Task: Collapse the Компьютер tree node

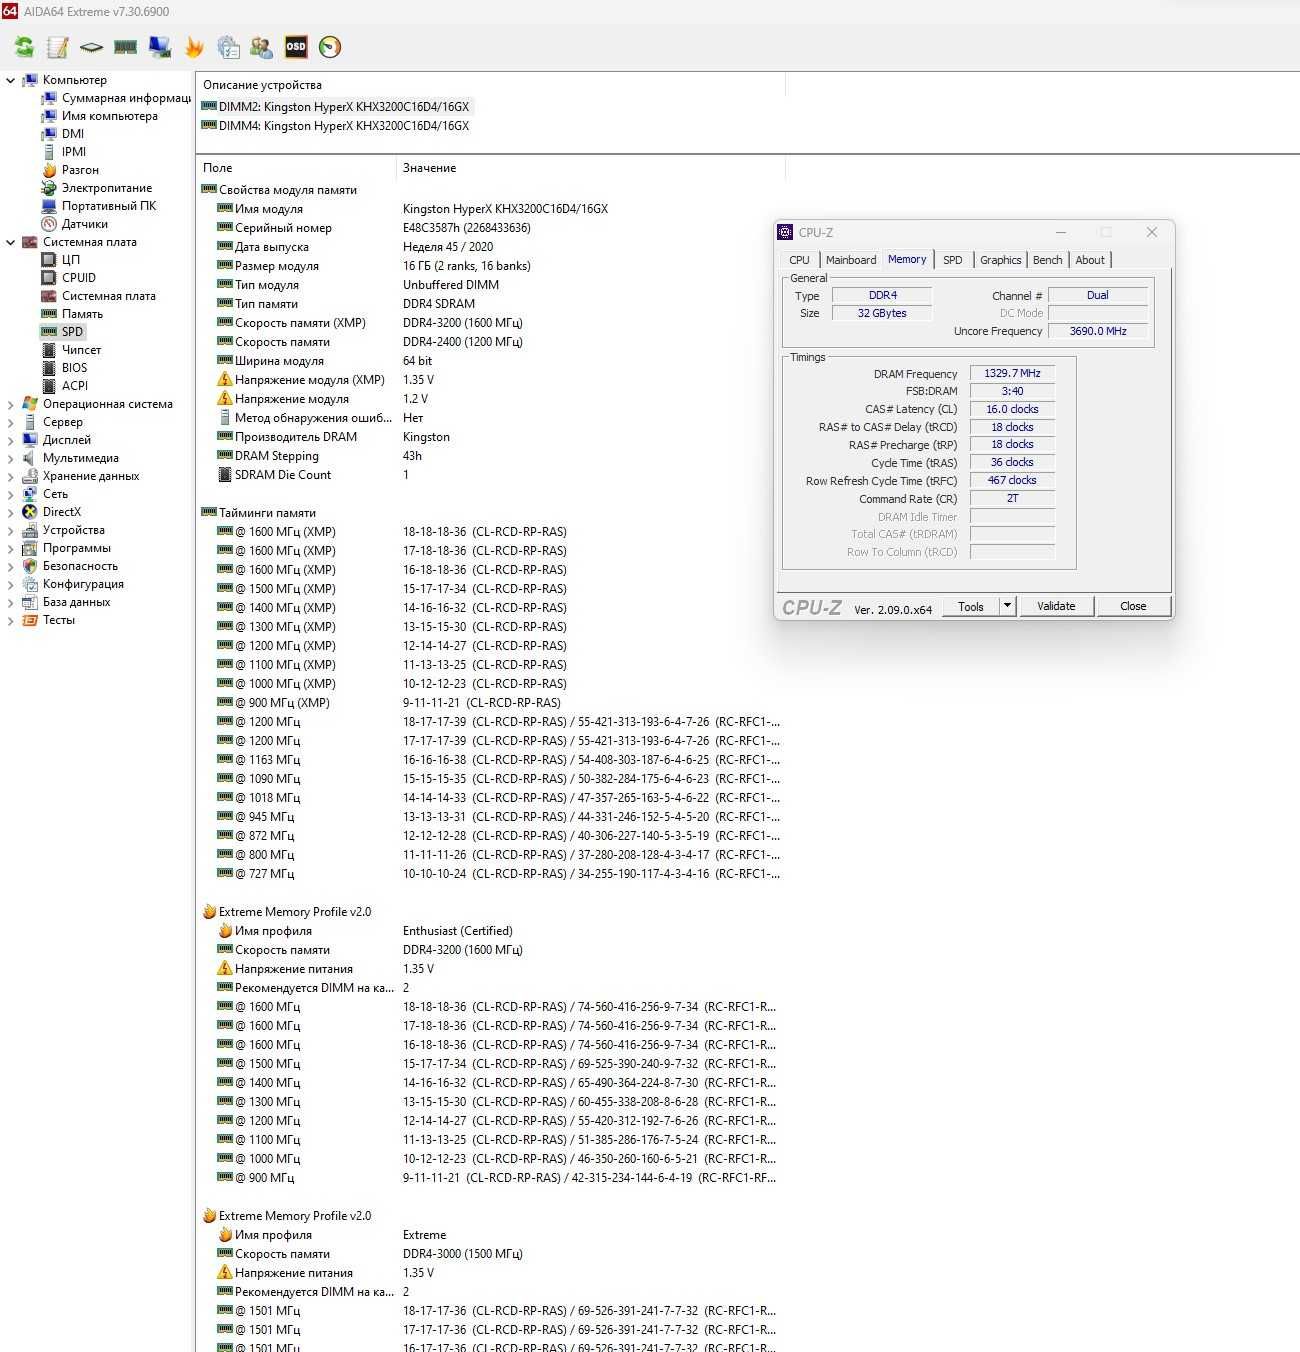Action: click(x=11, y=80)
